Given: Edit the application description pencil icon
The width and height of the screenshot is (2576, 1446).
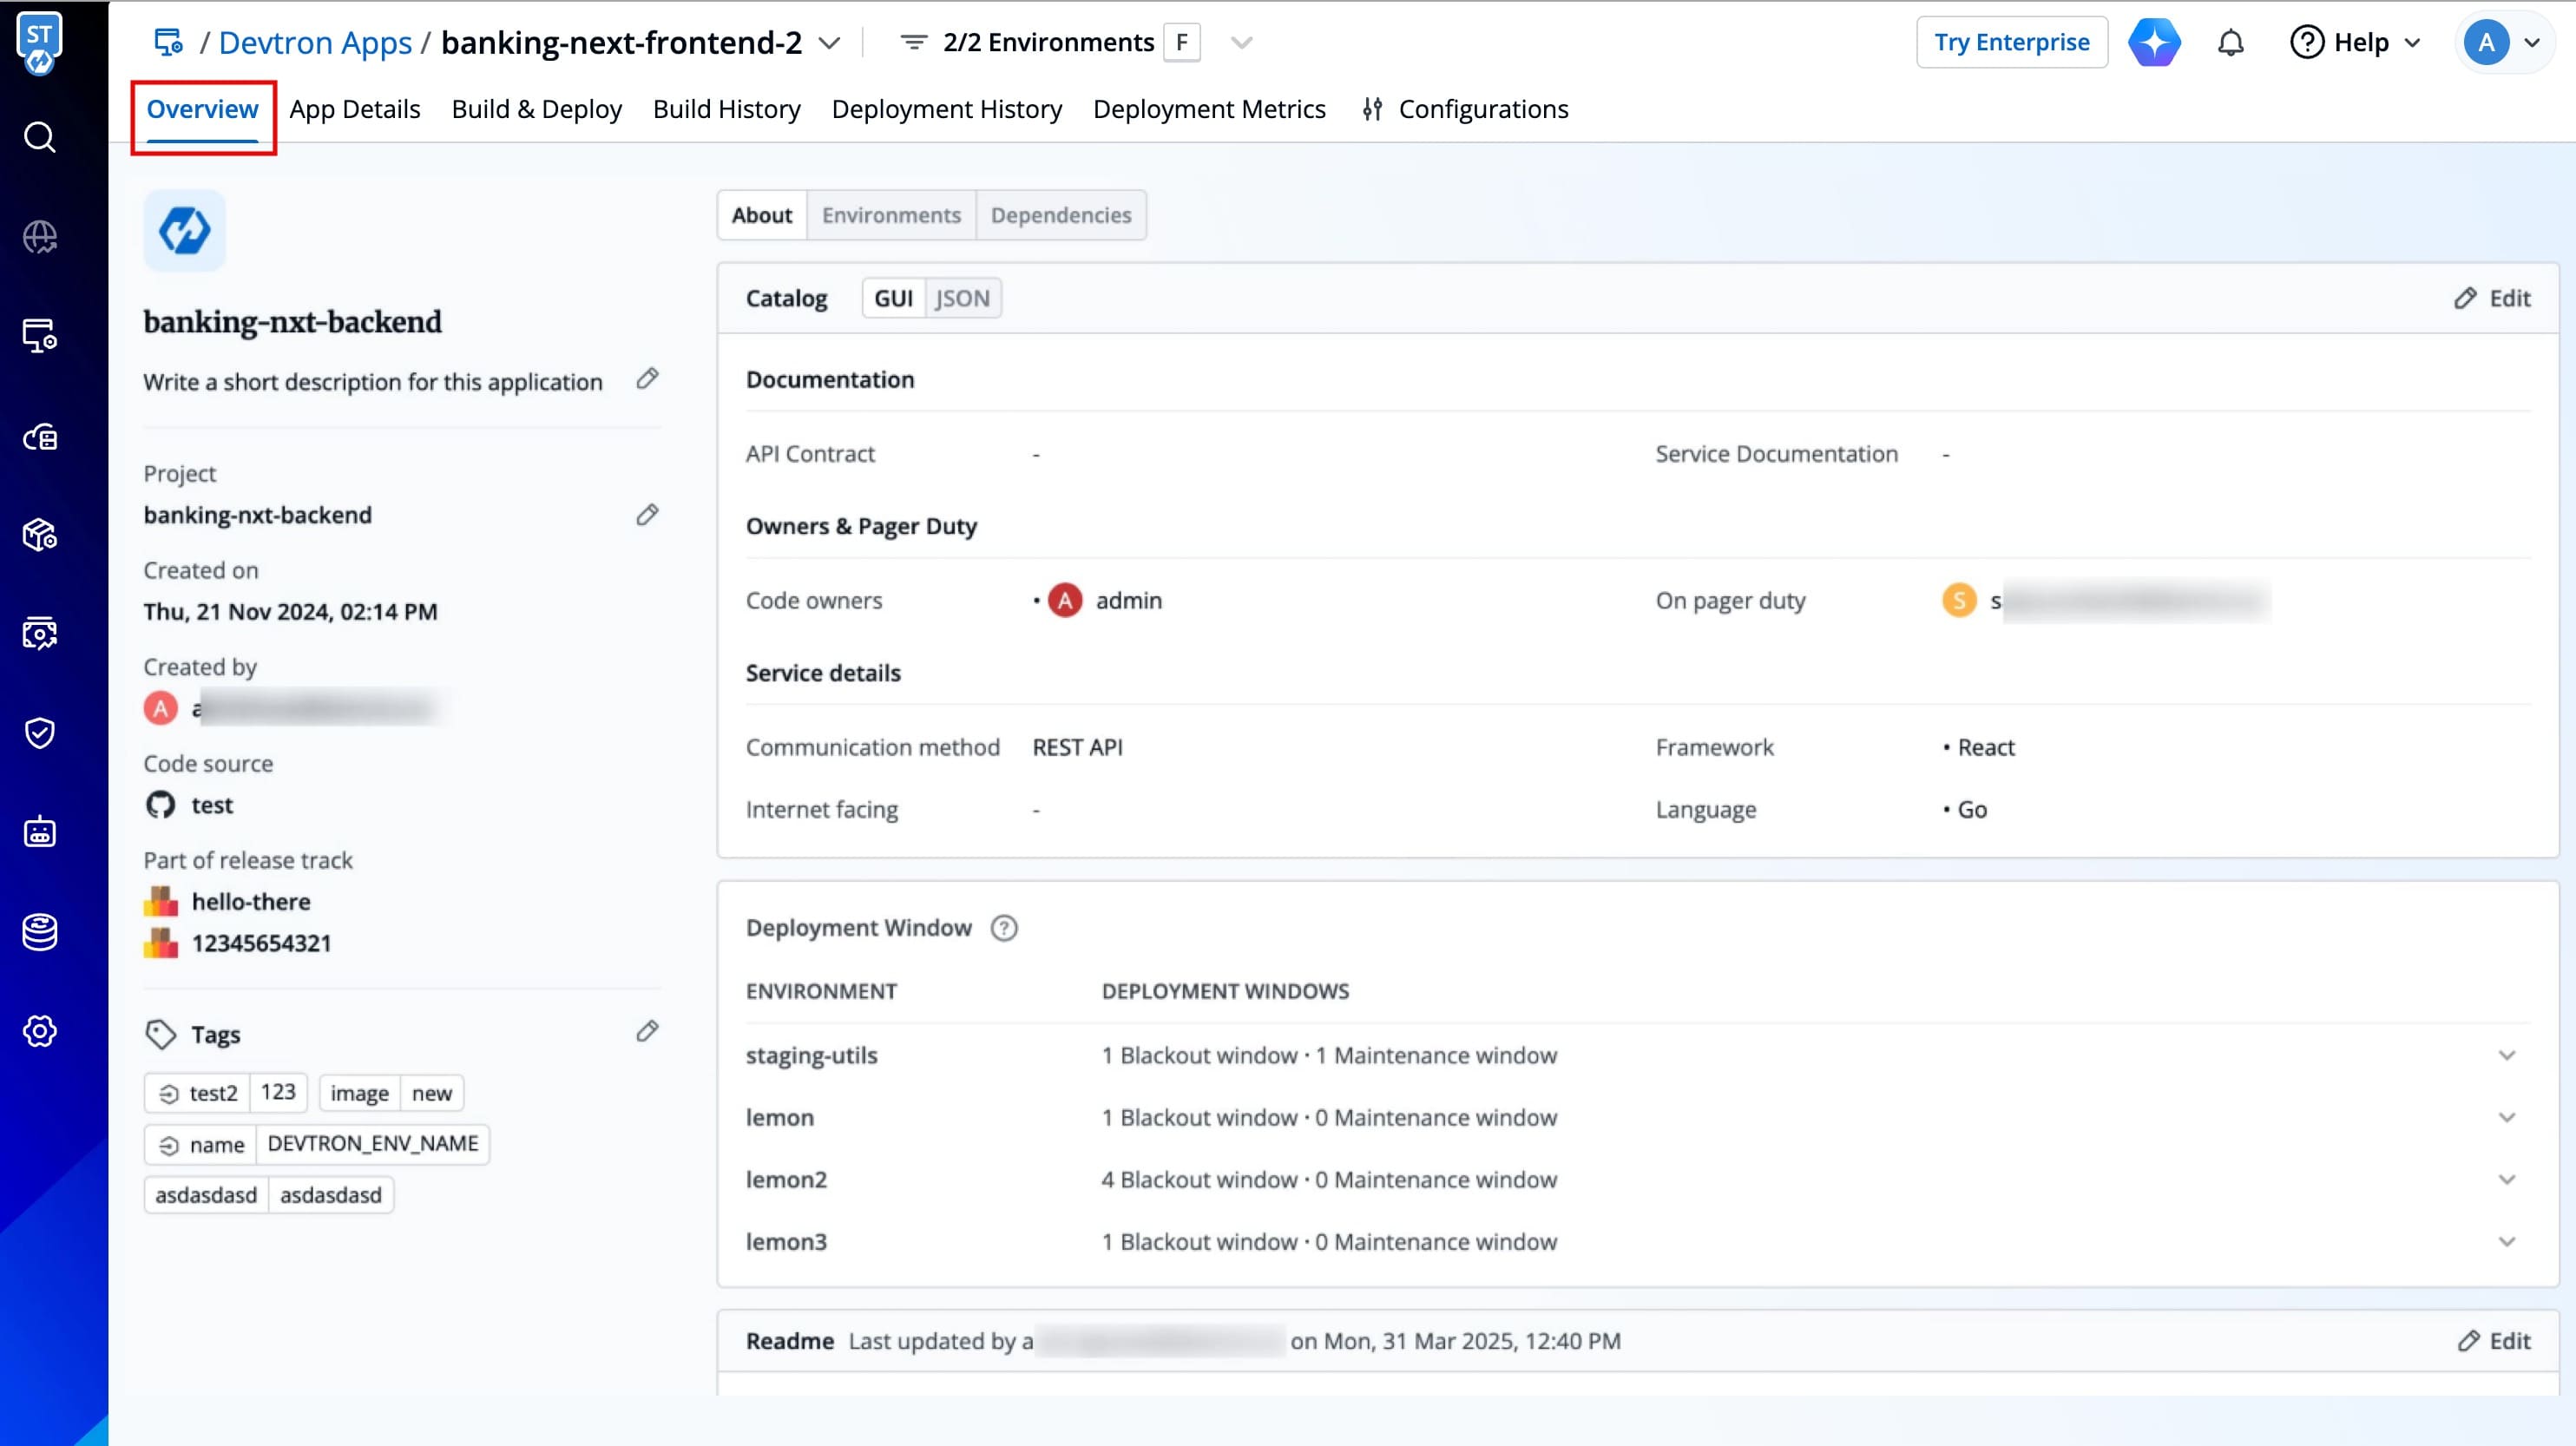Looking at the screenshot, I should pyautogui.click(x=647, y=379).
